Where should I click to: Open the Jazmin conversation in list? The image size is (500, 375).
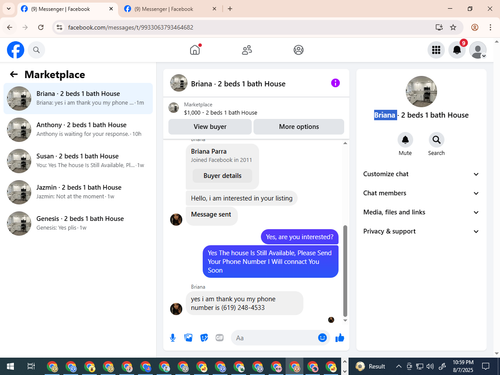[78, 192]
